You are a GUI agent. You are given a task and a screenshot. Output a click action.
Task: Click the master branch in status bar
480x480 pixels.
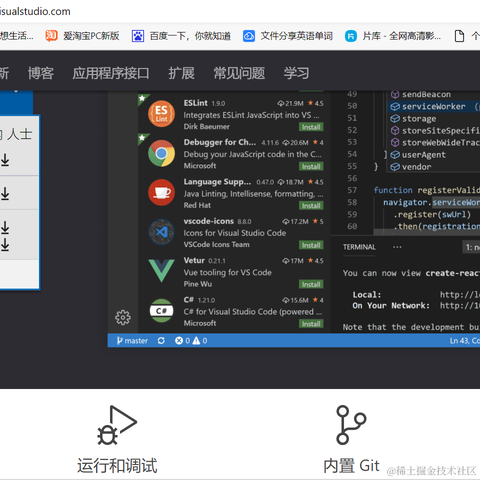132,340
